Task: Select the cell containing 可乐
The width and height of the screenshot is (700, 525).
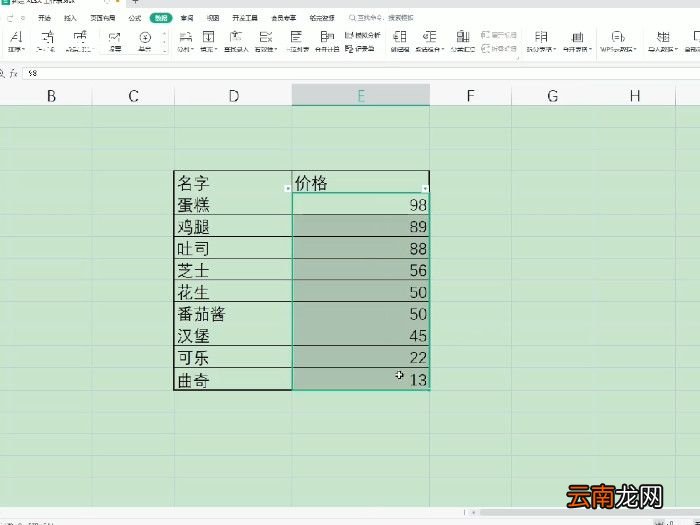Action: pyautogui.click(x=233, y=357)
